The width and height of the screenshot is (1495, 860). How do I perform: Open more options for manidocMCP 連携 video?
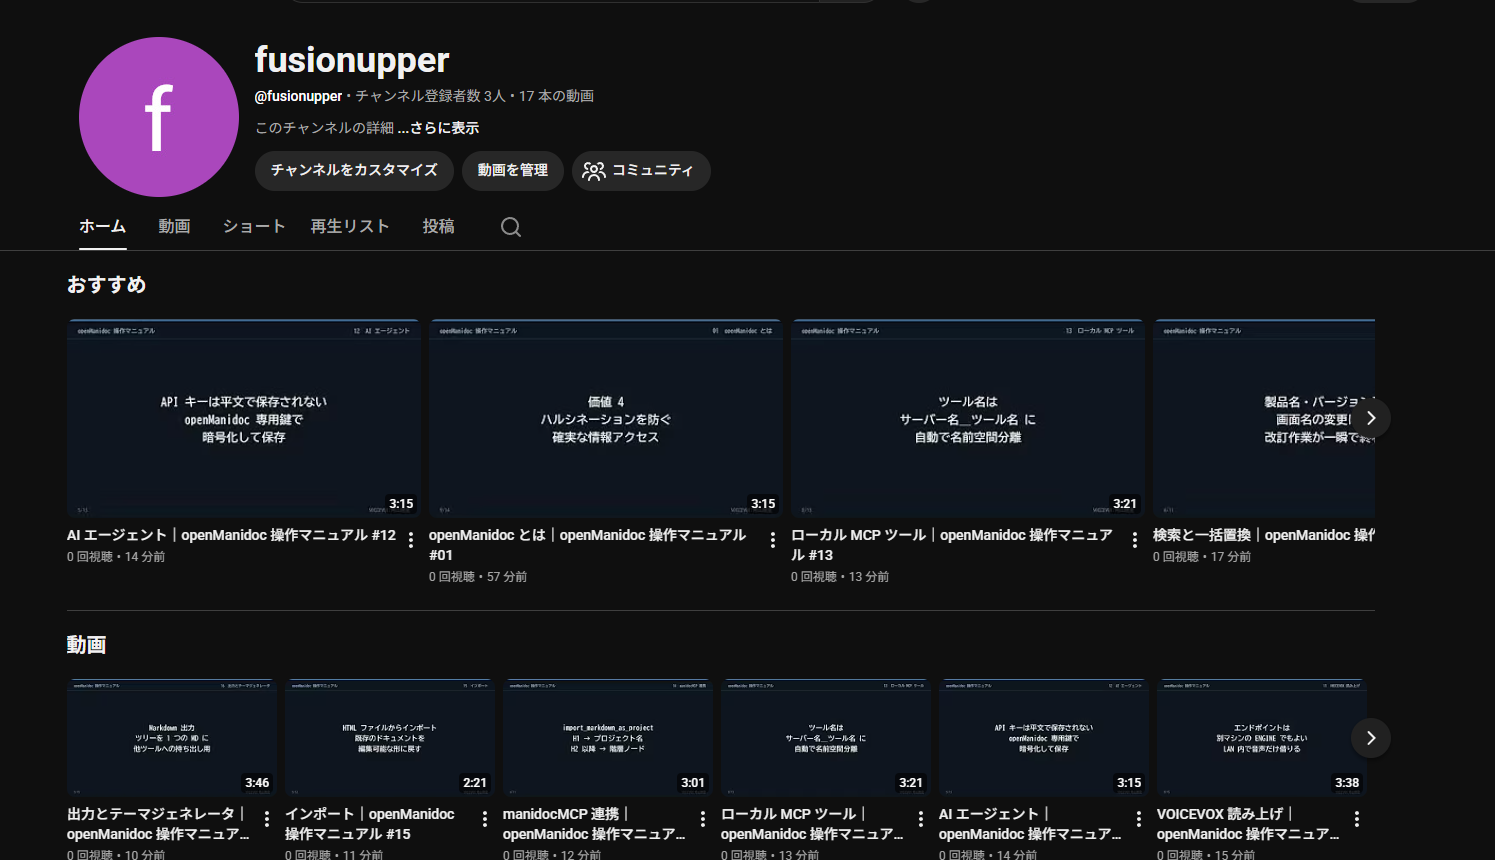pyautogui.click(x=703, y=819)
